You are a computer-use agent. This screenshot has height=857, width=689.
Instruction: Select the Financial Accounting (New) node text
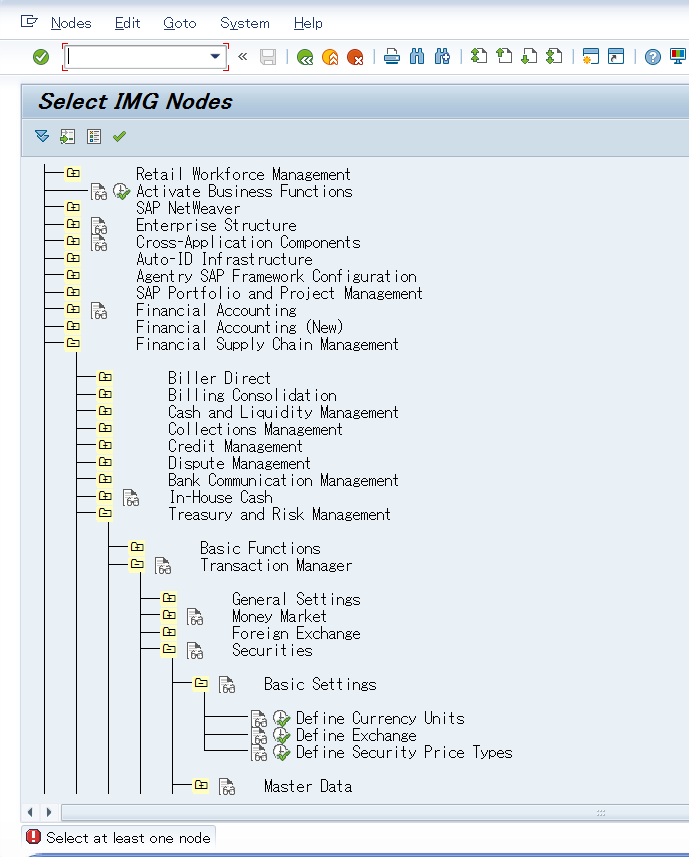239,327
